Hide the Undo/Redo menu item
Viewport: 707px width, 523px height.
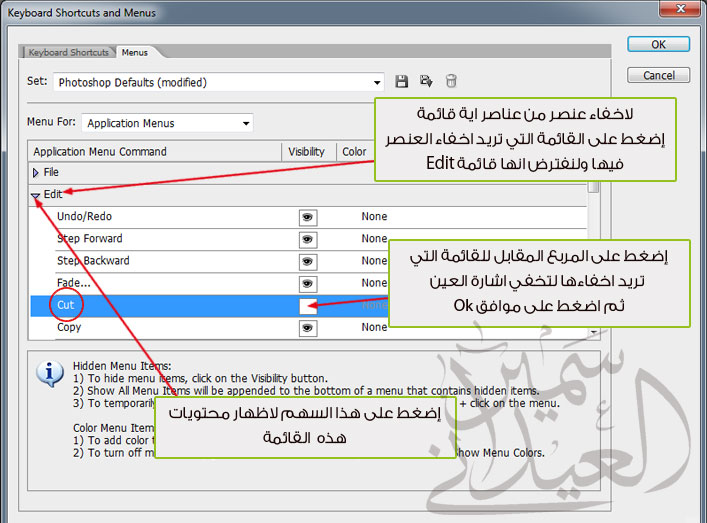click(308, 217)
